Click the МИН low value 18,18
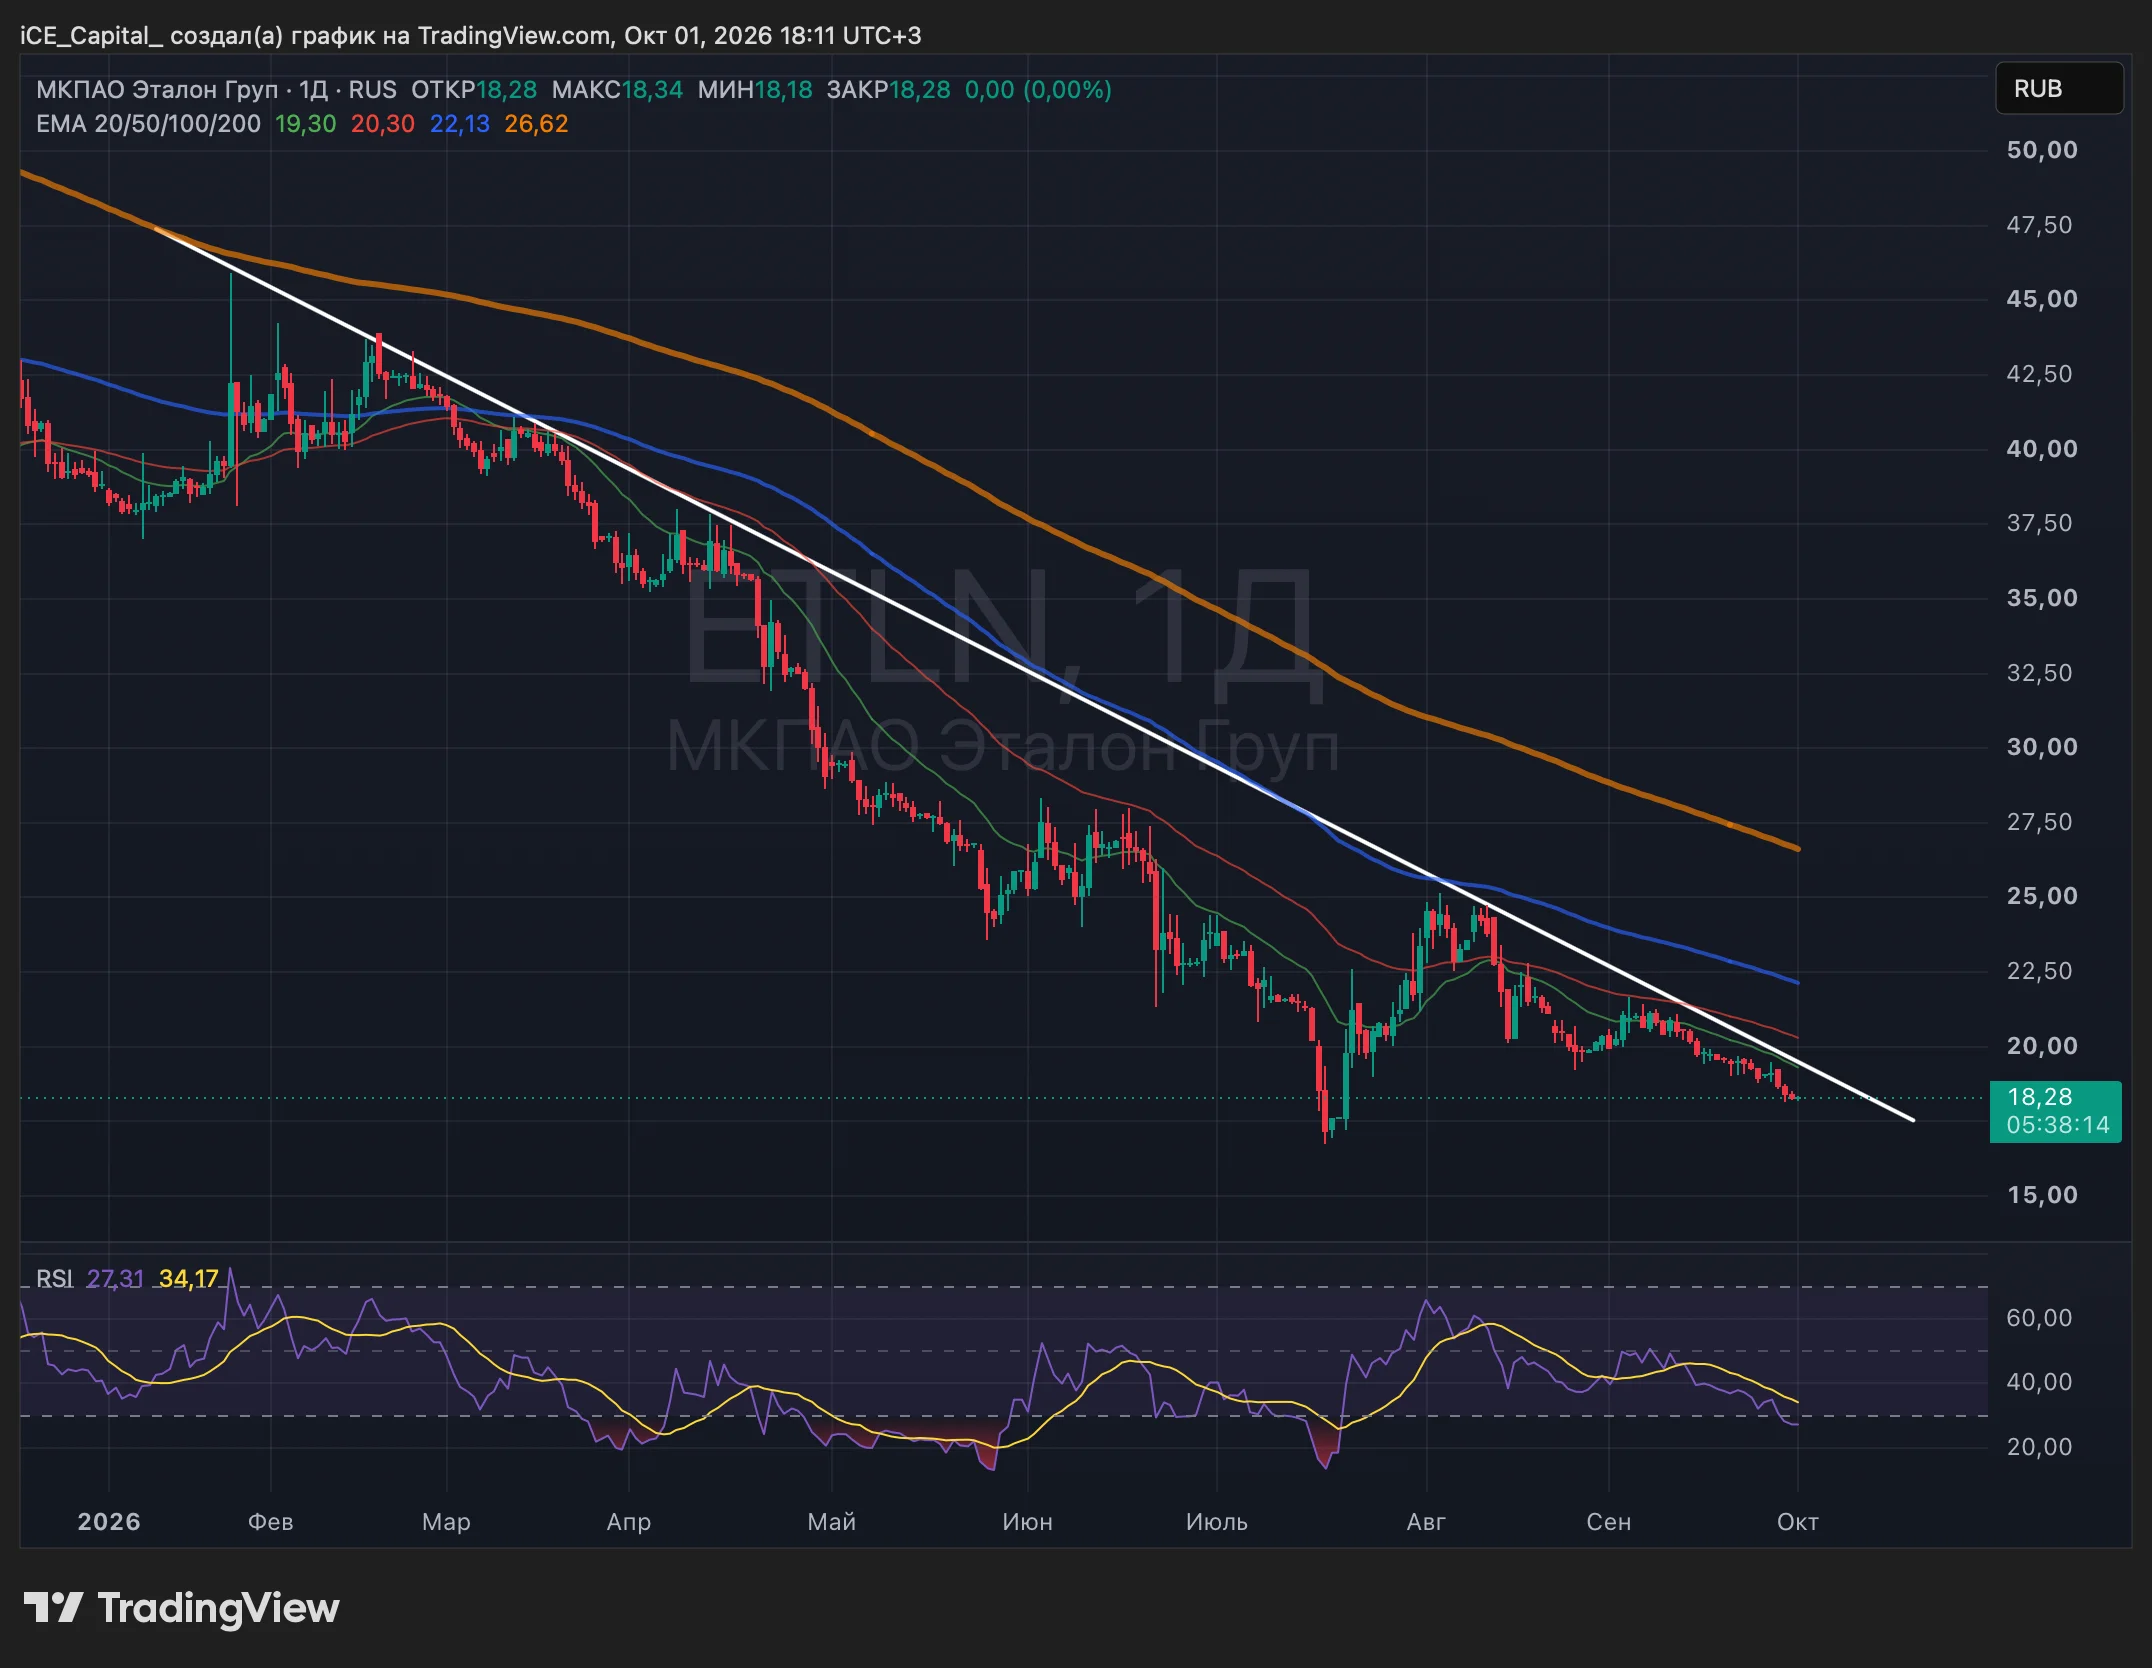 click(783, 90)
